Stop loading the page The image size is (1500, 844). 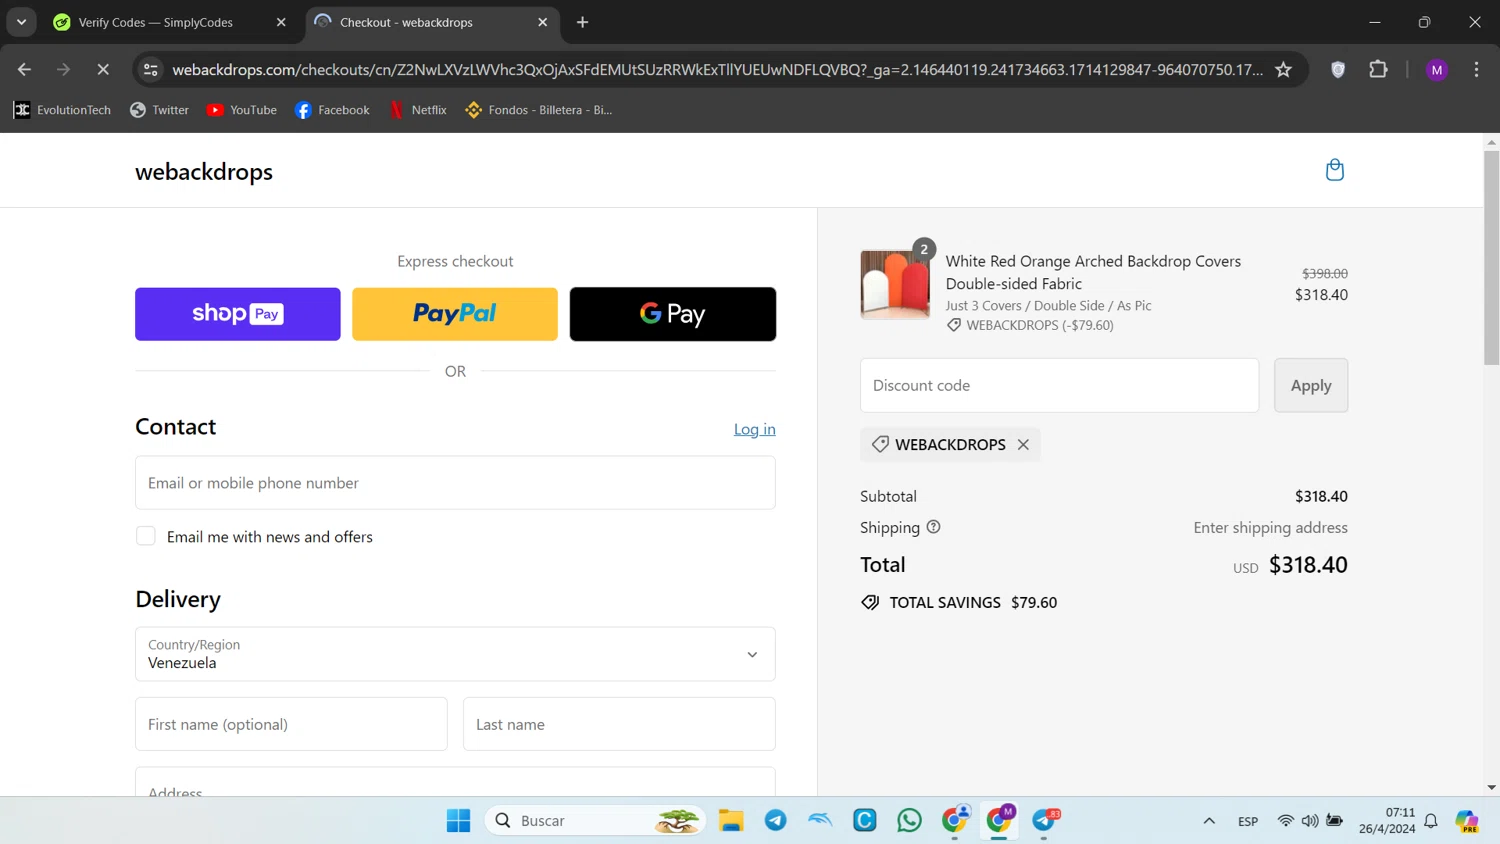click(103, 70)
